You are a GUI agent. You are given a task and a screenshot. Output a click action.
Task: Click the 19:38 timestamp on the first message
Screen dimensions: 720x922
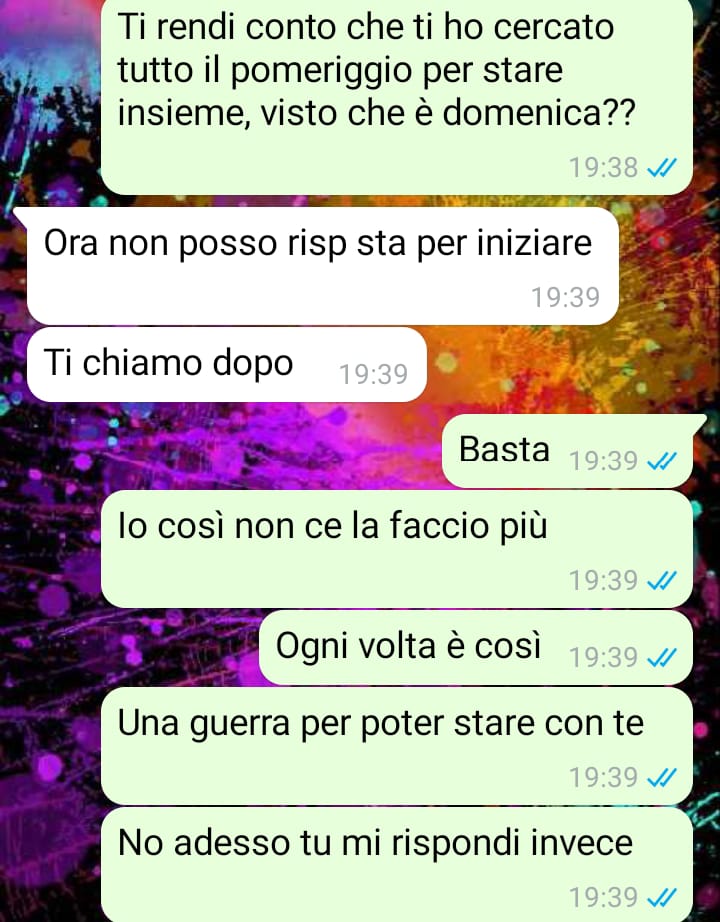point(603,168)
